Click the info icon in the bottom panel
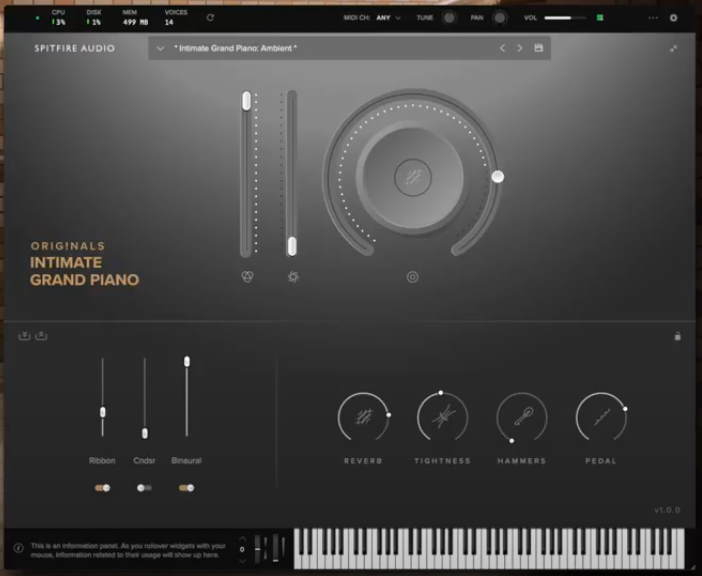The width and height of the screenshot is (702, 576). click(x=18, y=548)
